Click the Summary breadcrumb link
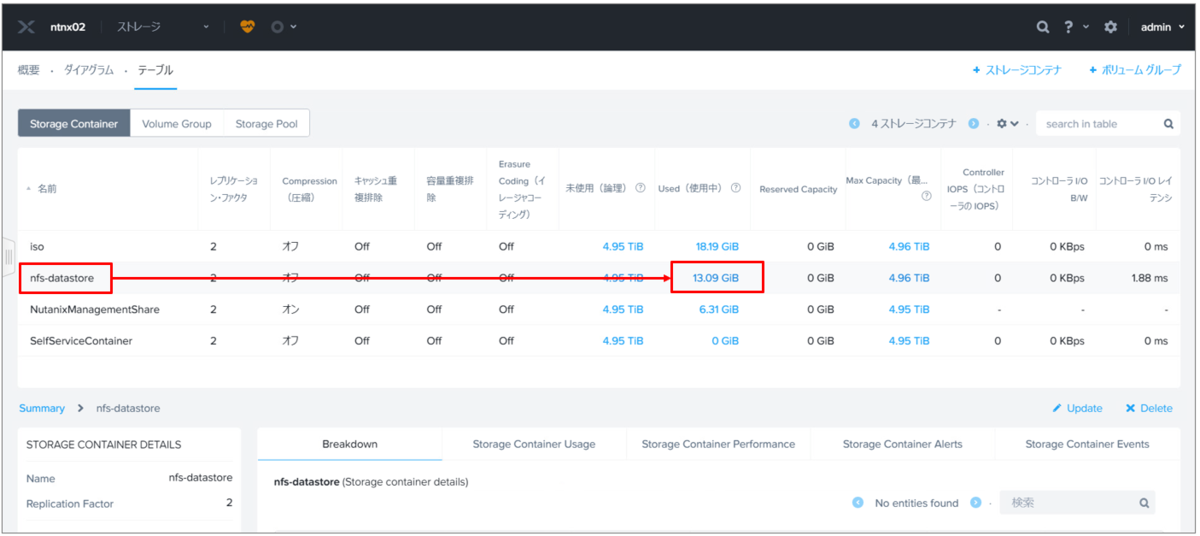 [x=42, y=408]
